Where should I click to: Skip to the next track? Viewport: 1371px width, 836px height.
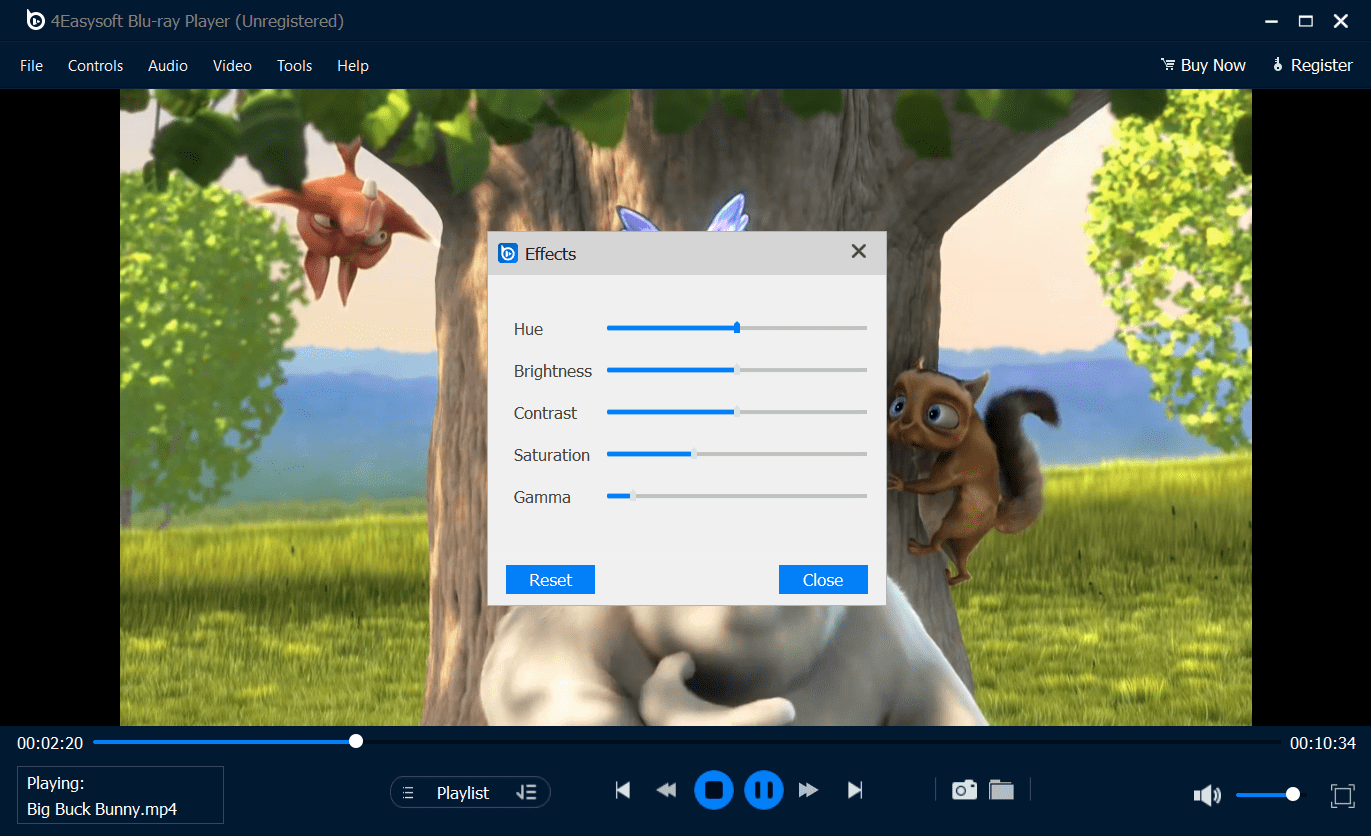point(855,791)
